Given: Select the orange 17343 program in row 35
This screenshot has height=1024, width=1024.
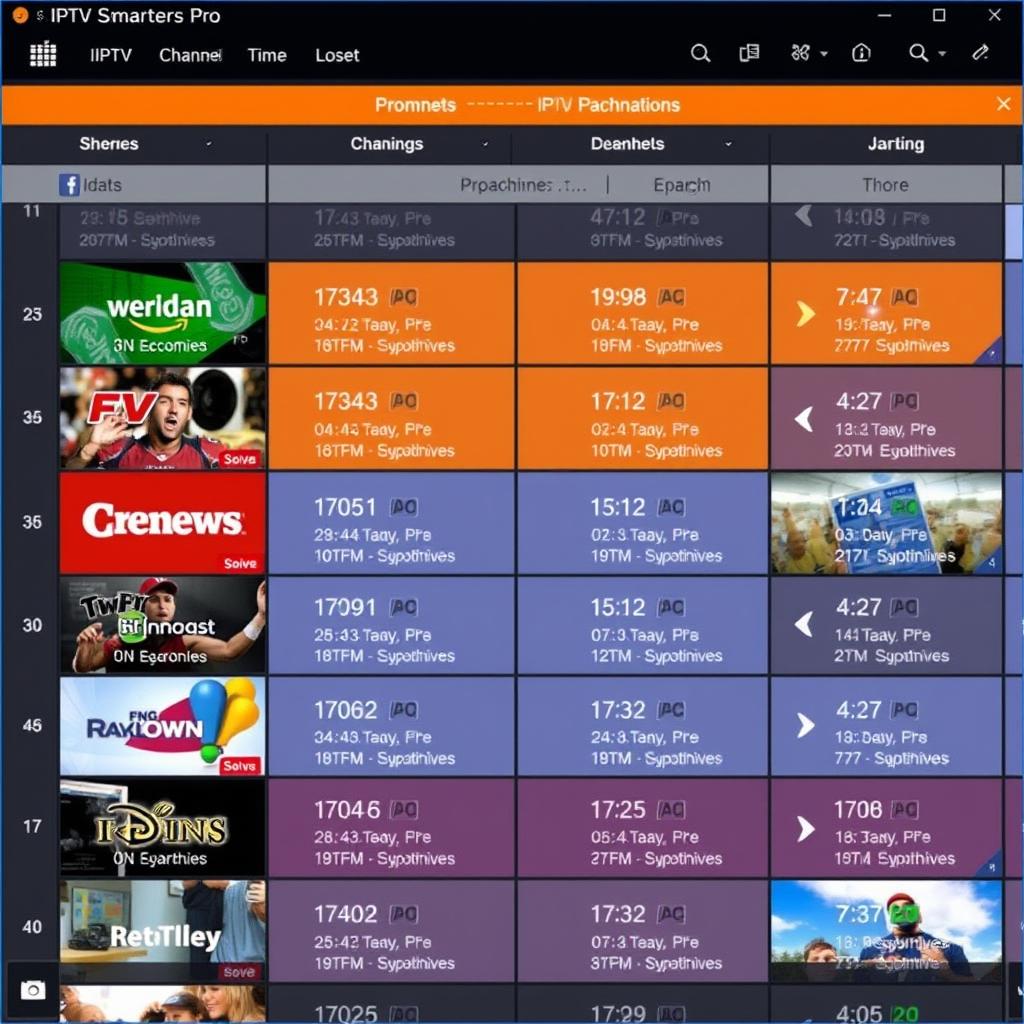Looking at the screenshot, I should (x=391, y=418).
